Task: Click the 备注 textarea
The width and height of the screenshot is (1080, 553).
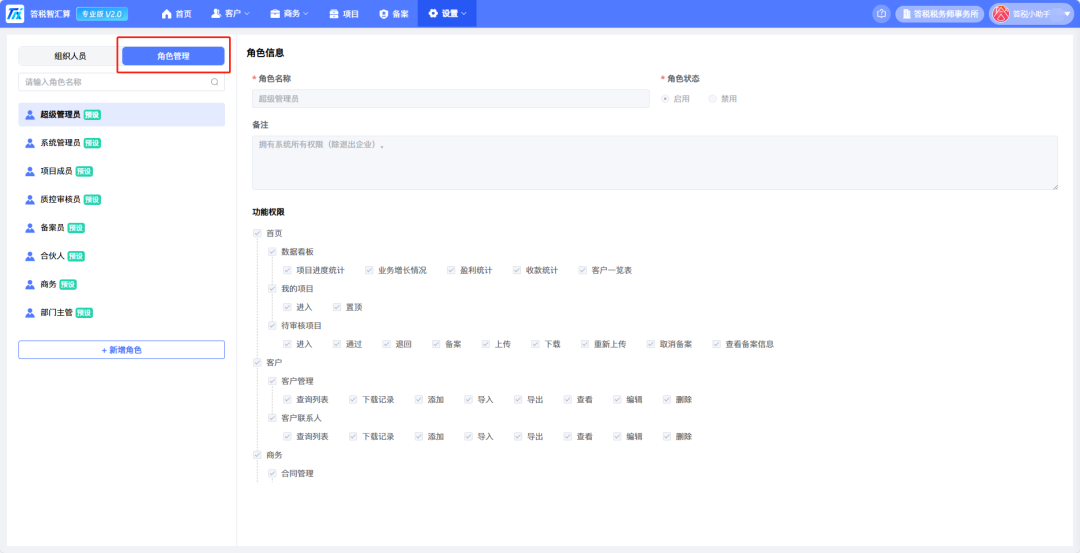Action: point(655,163)
